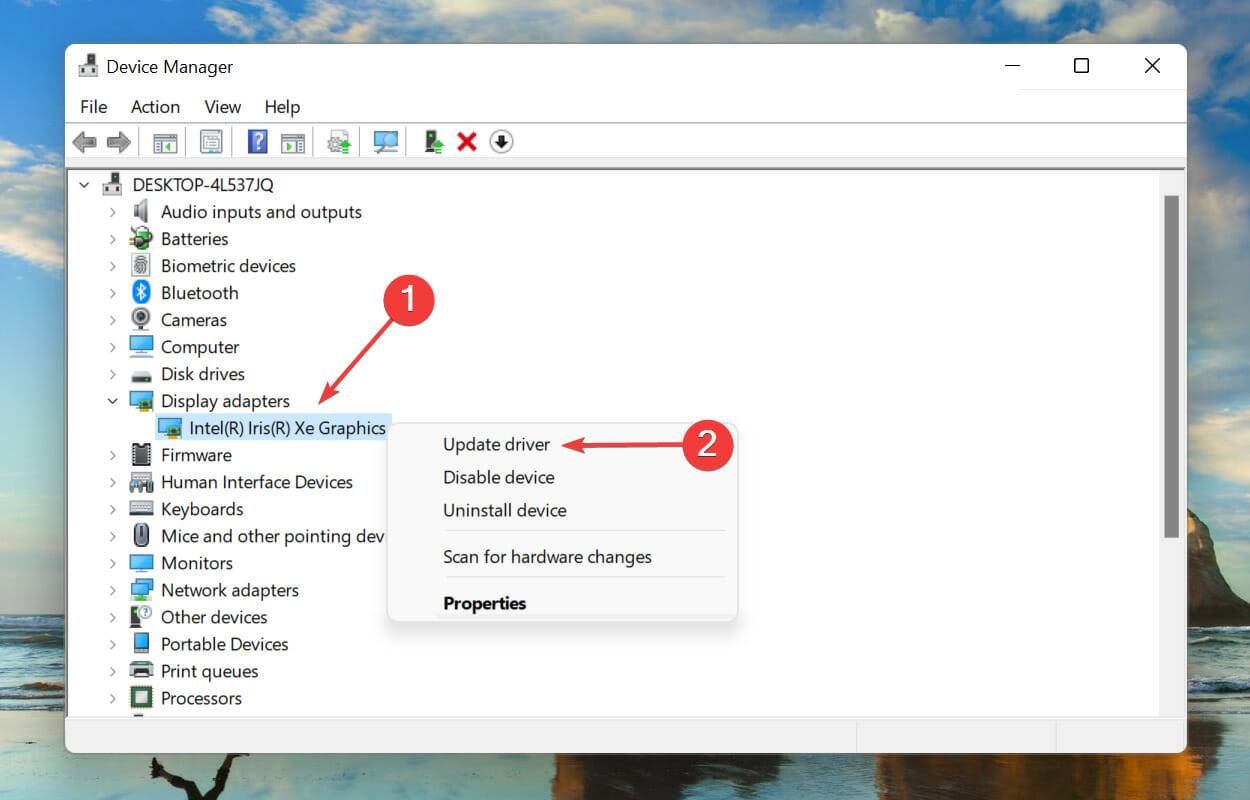Click the Back arrow toolbar icon
The height and width of the screenshot is (800, 1250).
85,142
